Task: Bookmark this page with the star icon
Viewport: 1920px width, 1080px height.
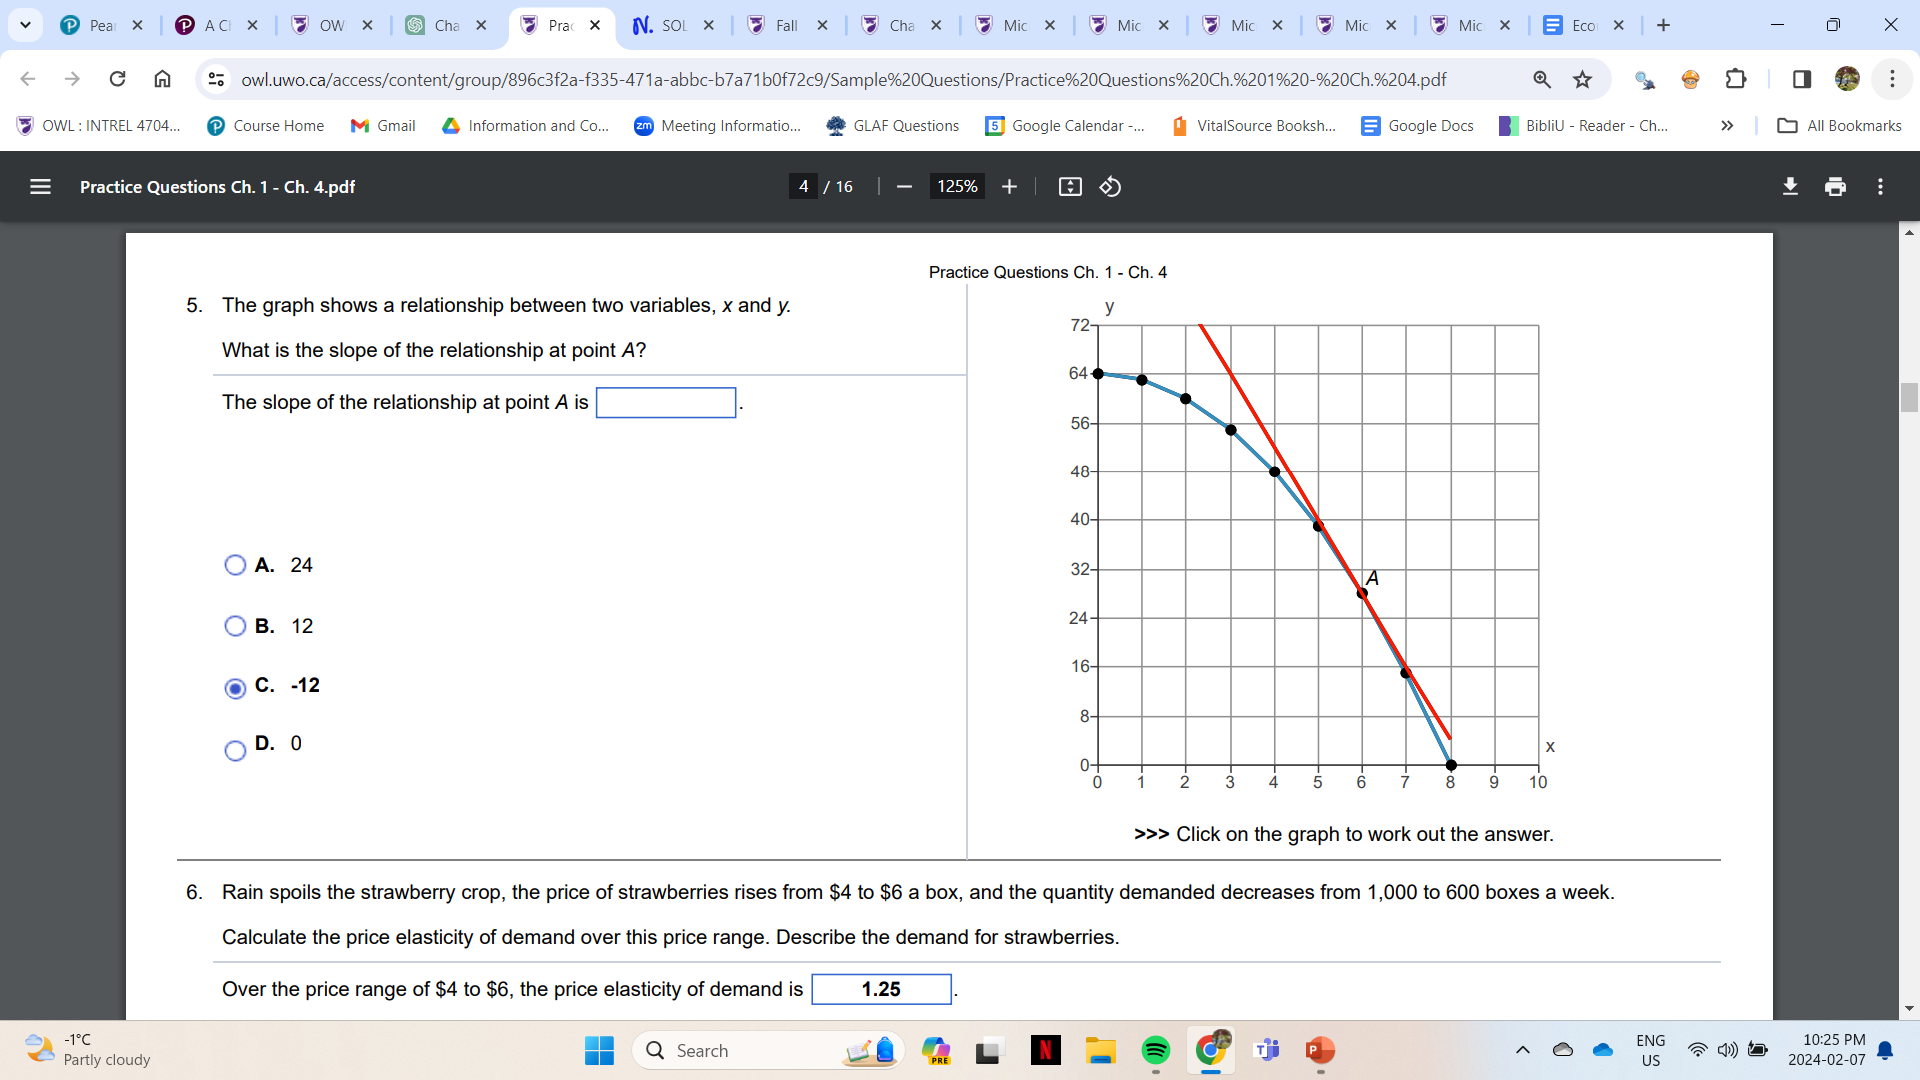Action: click(x=1583, y=79)
